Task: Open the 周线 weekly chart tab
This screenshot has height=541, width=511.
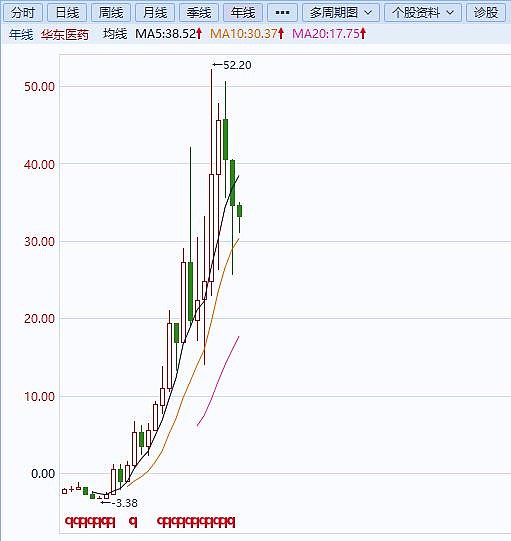Action: tap(111, 13)
